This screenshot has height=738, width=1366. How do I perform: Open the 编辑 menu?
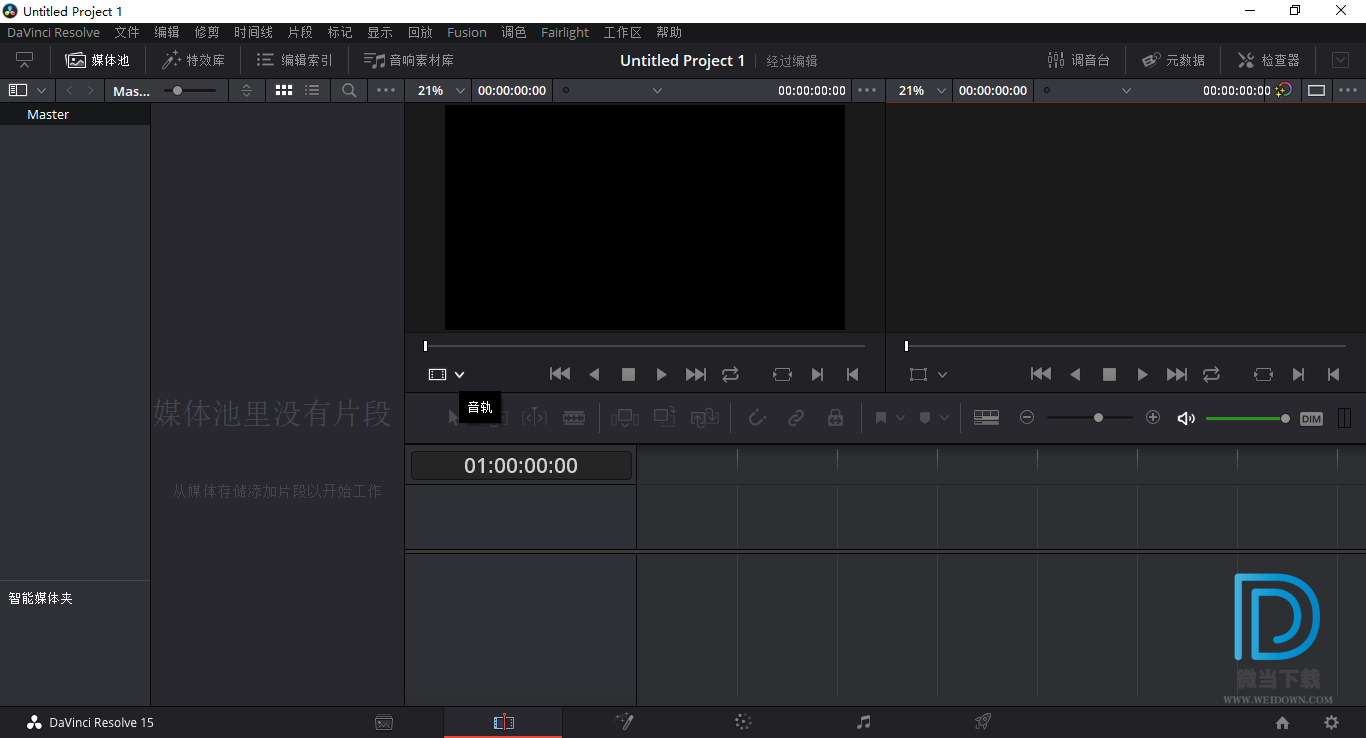167,32
